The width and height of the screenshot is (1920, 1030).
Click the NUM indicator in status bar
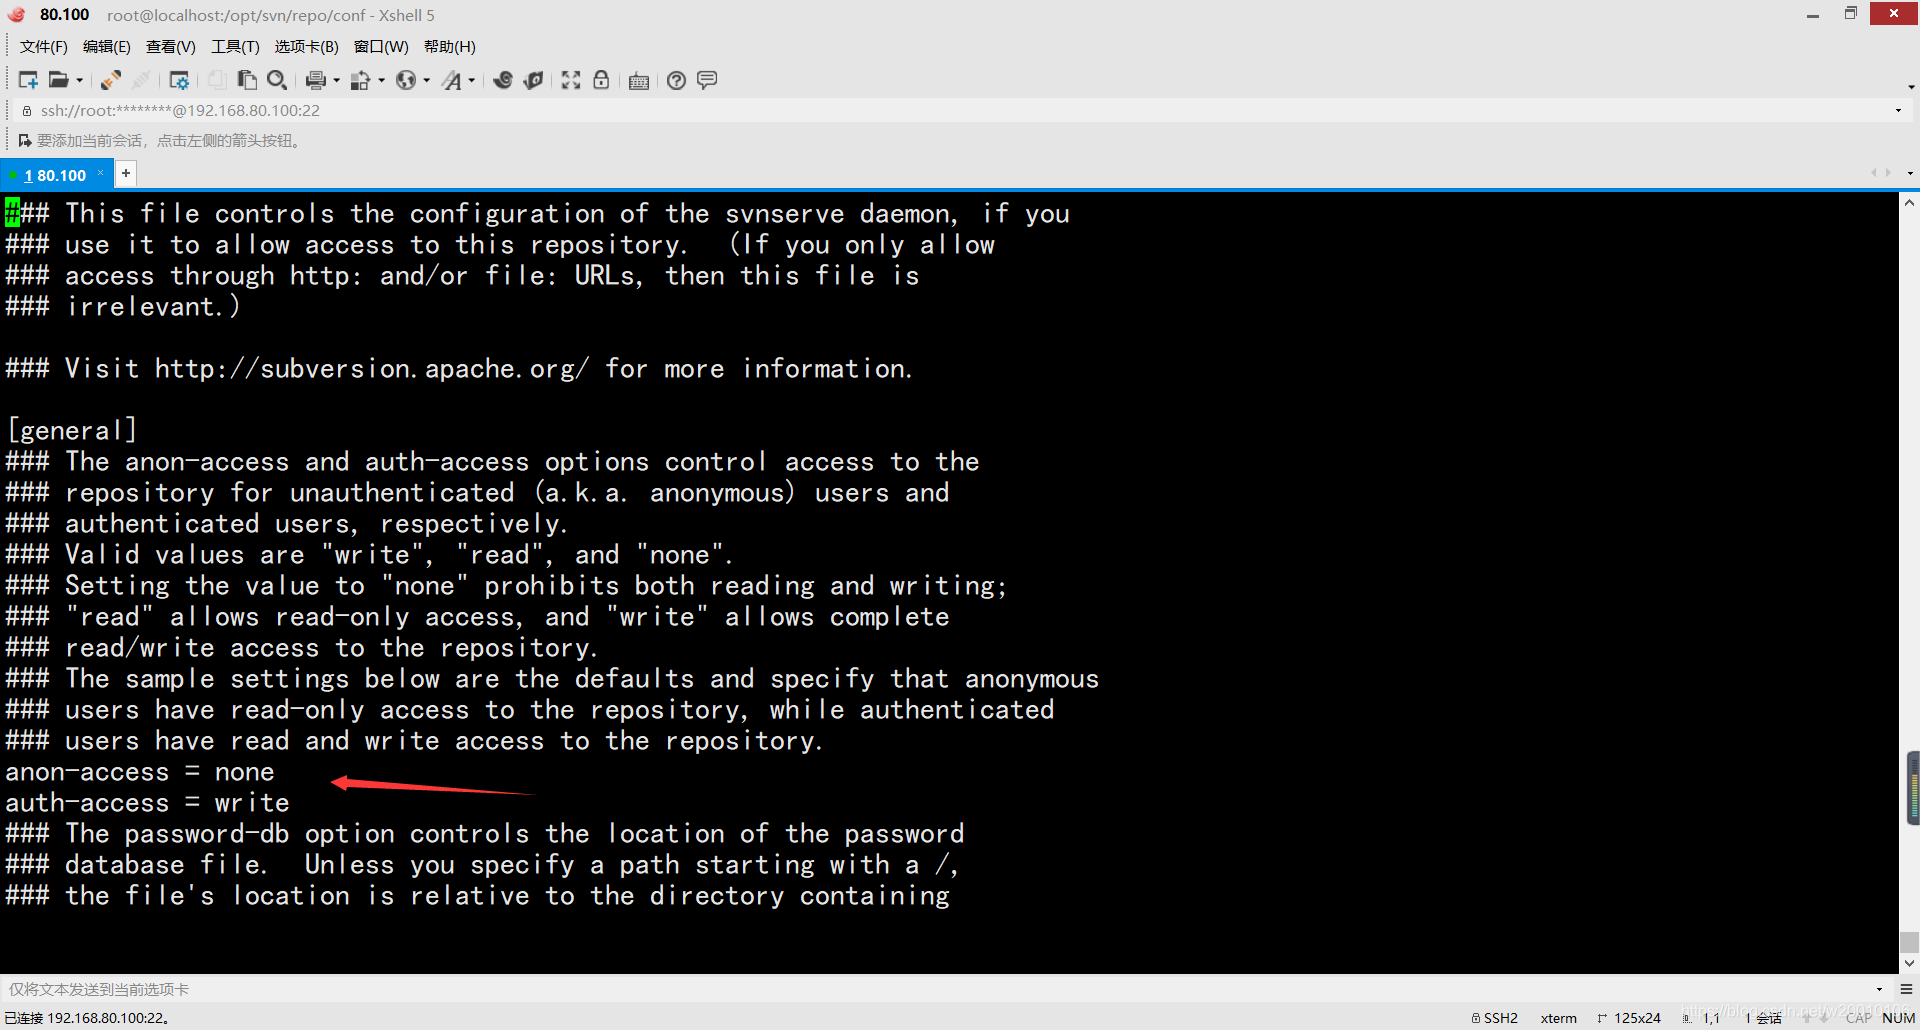[x=1898, y=1018]
